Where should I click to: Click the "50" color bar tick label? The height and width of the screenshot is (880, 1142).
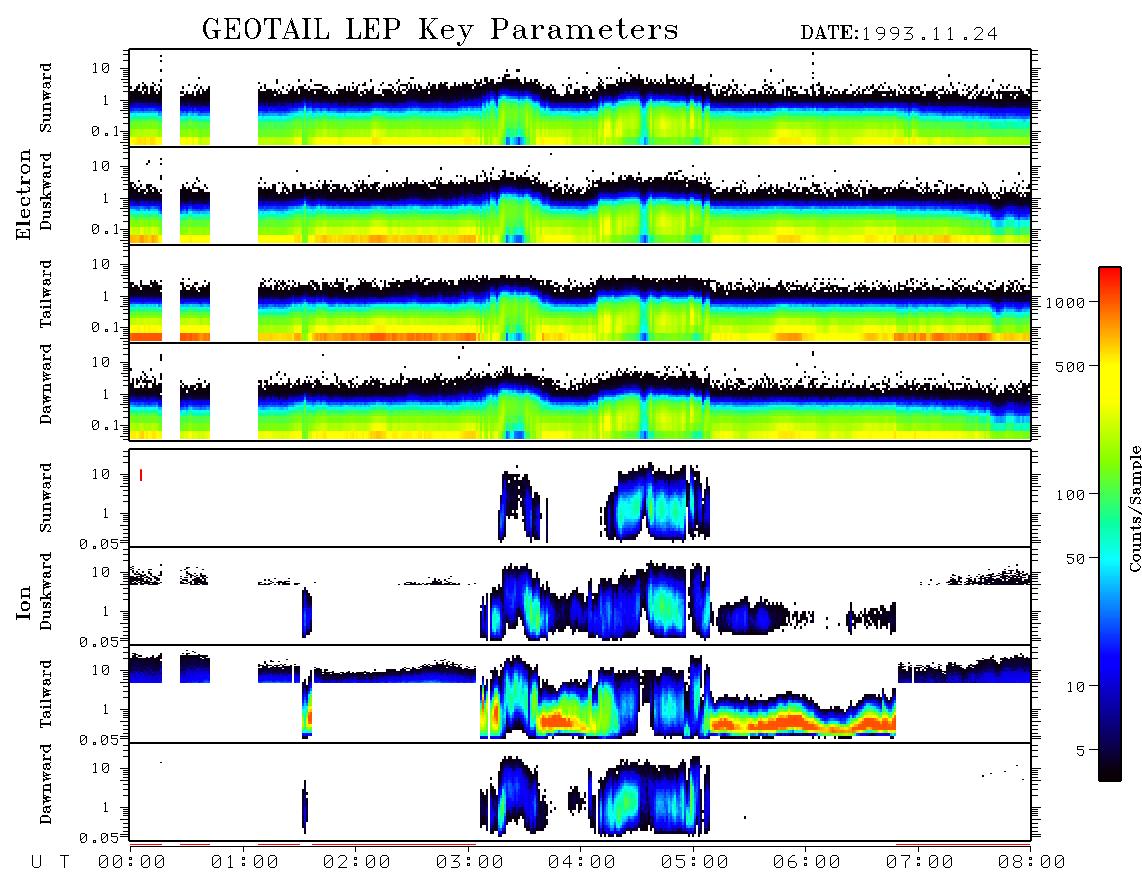[1075, 559]
